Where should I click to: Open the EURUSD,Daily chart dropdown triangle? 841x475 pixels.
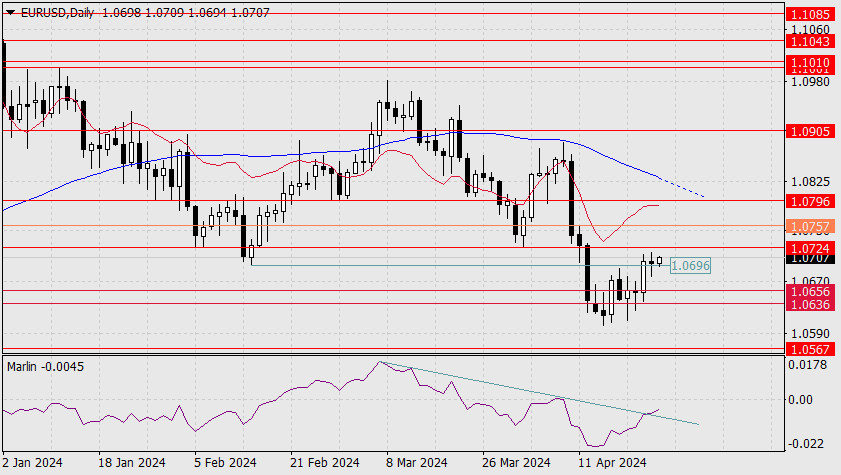point(10,12)
